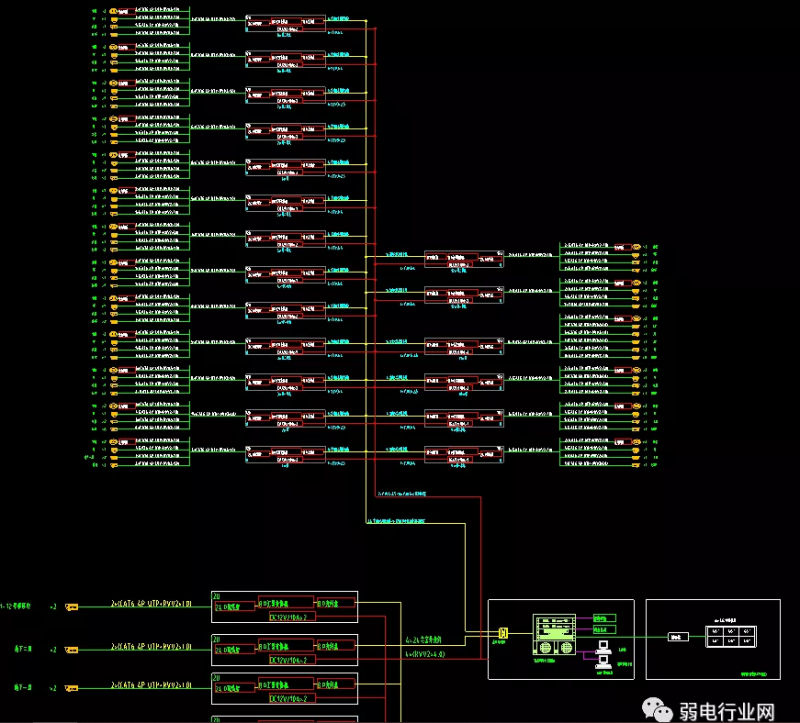Click the camera symbol on the 1~12号楼梯间 row
The height and width of the screenshot is (723, 800).
point(71,607)
